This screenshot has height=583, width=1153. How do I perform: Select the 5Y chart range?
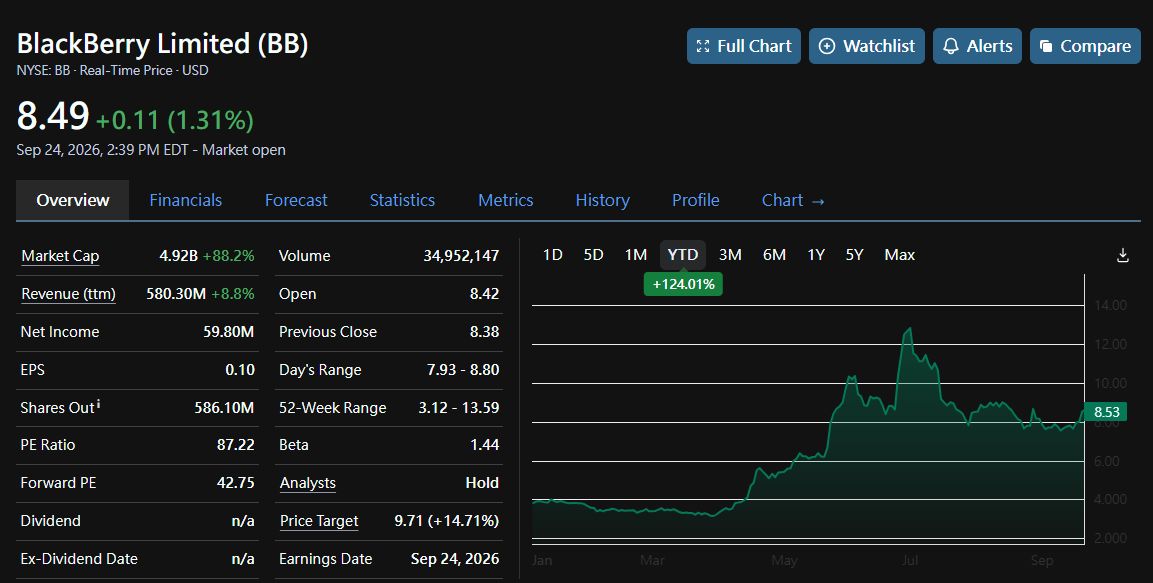pyautogui.click(x=854, y=254)
